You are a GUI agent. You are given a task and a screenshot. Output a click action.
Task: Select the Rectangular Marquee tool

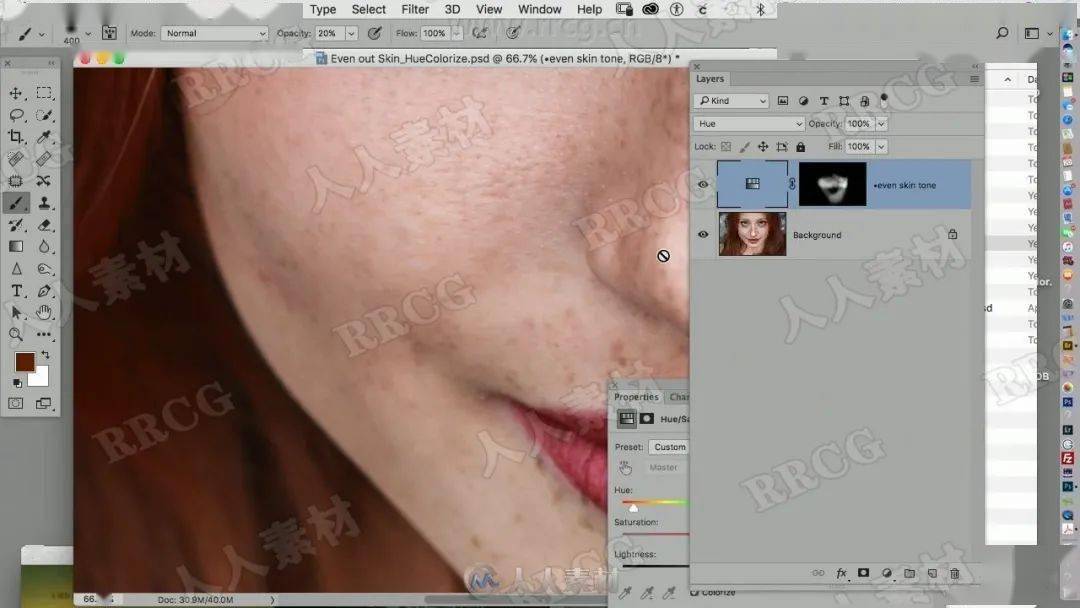click(x=44, y=93)
